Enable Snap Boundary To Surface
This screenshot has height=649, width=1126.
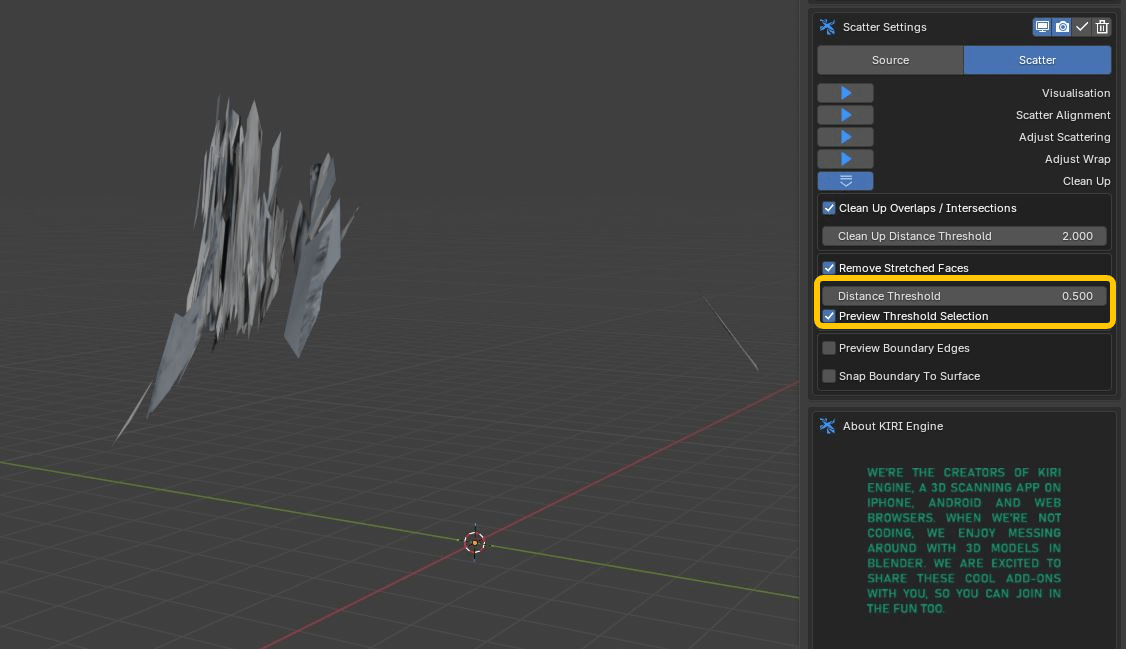pos(829,376)
